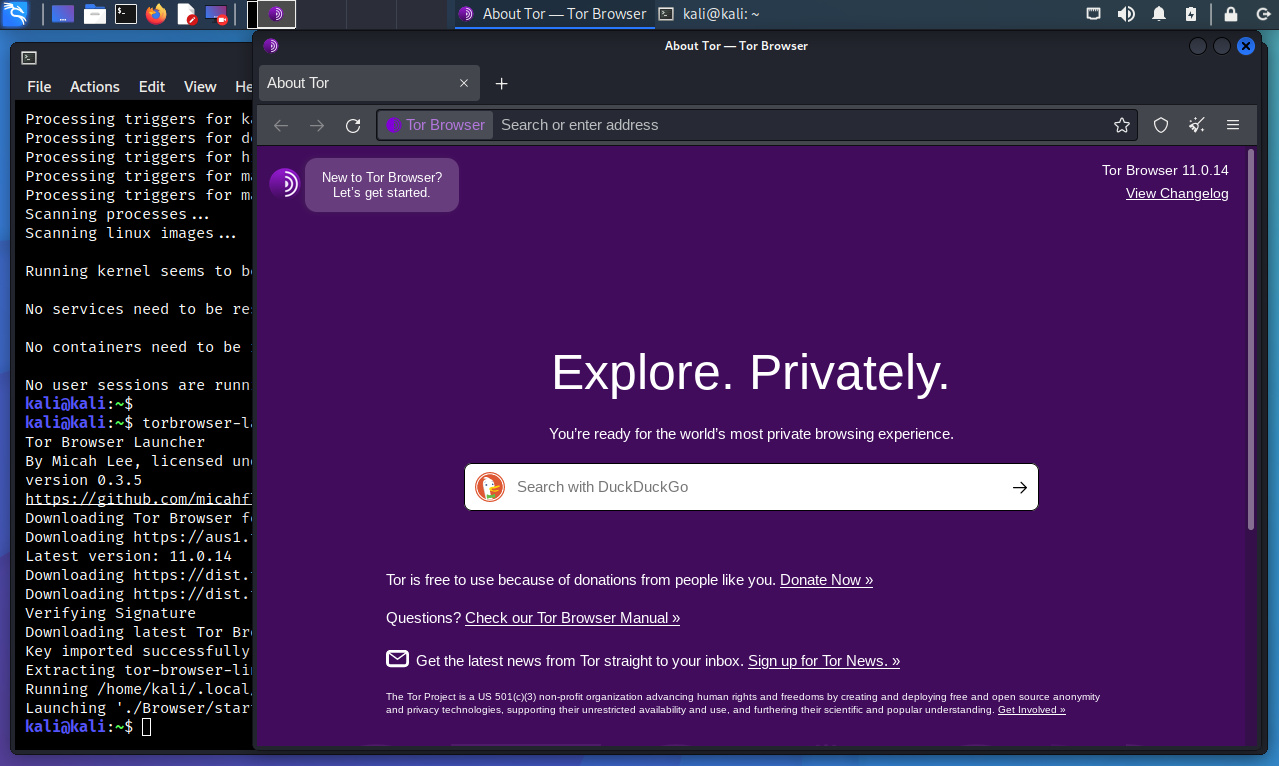
Task: Bookmark this page with the star icon
Action: (x=1122, y=125)
